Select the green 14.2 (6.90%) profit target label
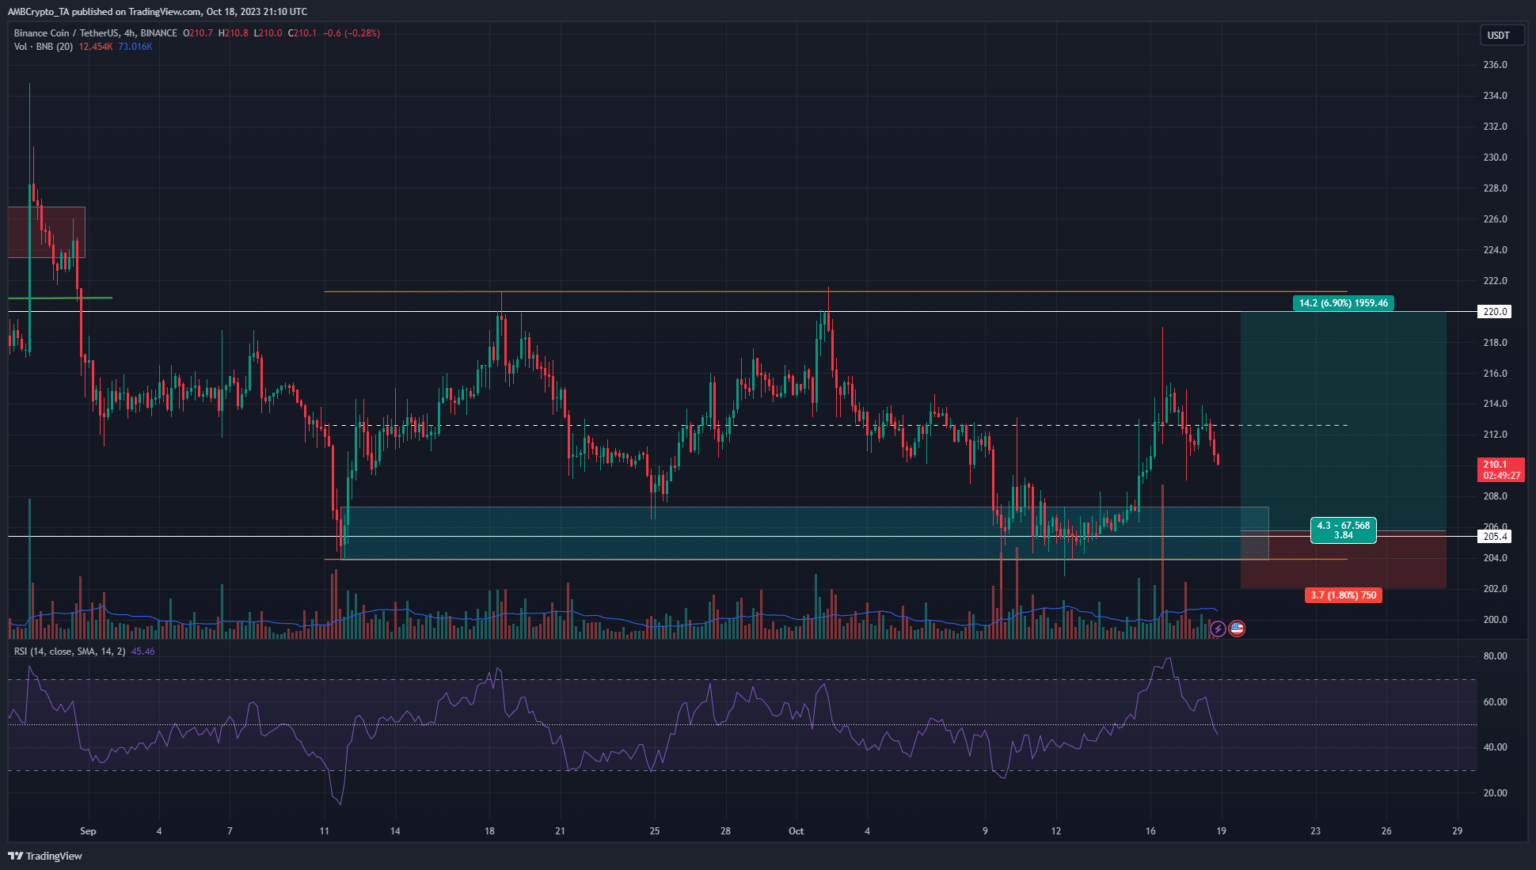Image resolution: width=1536 pixels, height=870 pixels. tap(1343, 303)
